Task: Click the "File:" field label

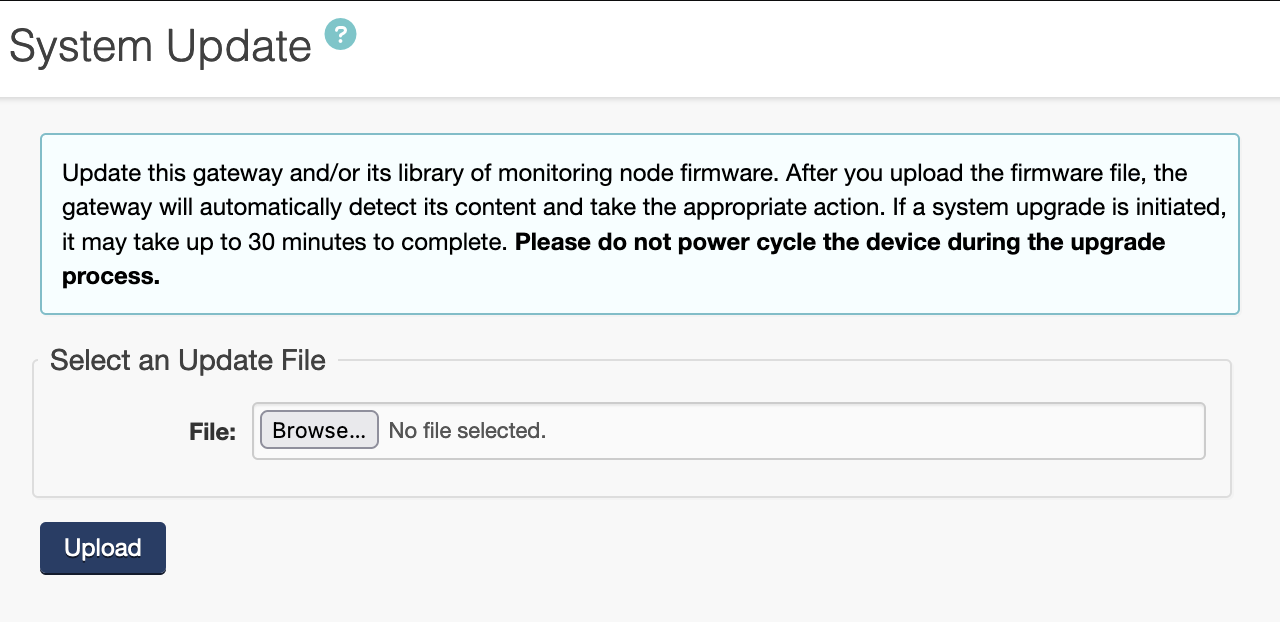Action: 212,432
